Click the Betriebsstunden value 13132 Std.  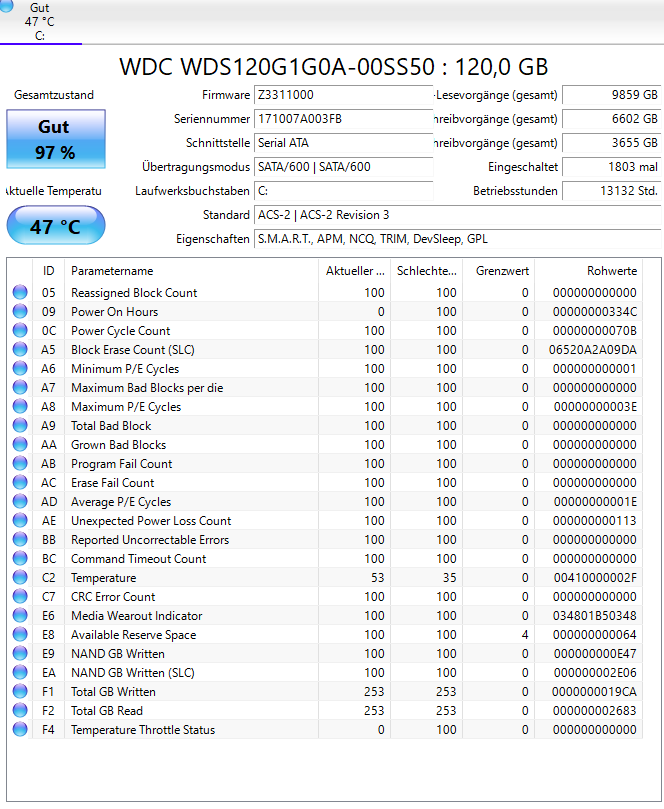click(x=611, y=191)
